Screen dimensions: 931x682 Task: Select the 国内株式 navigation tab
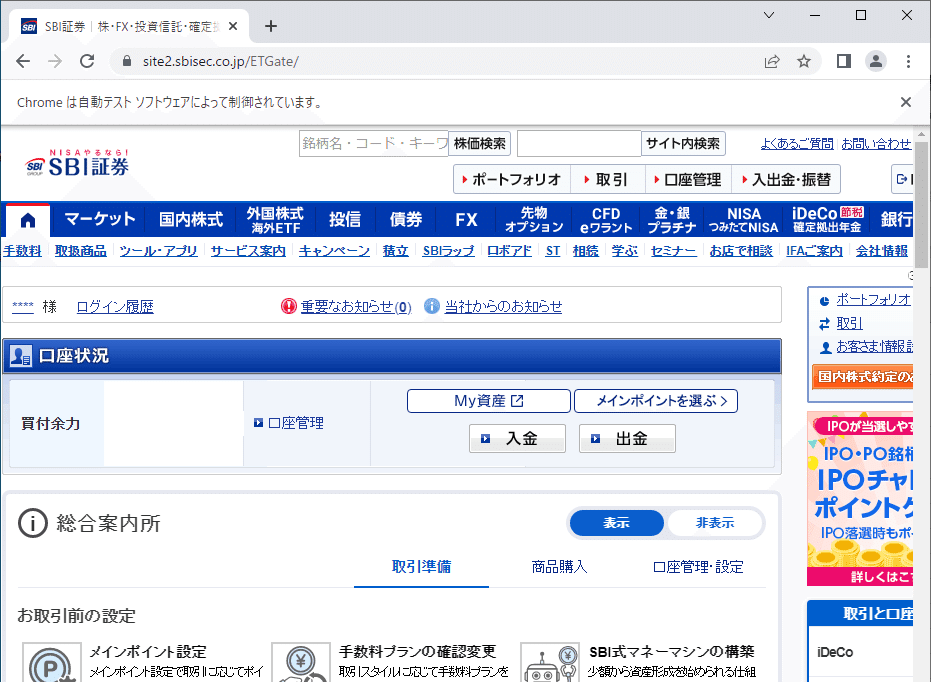pos(191,219)
